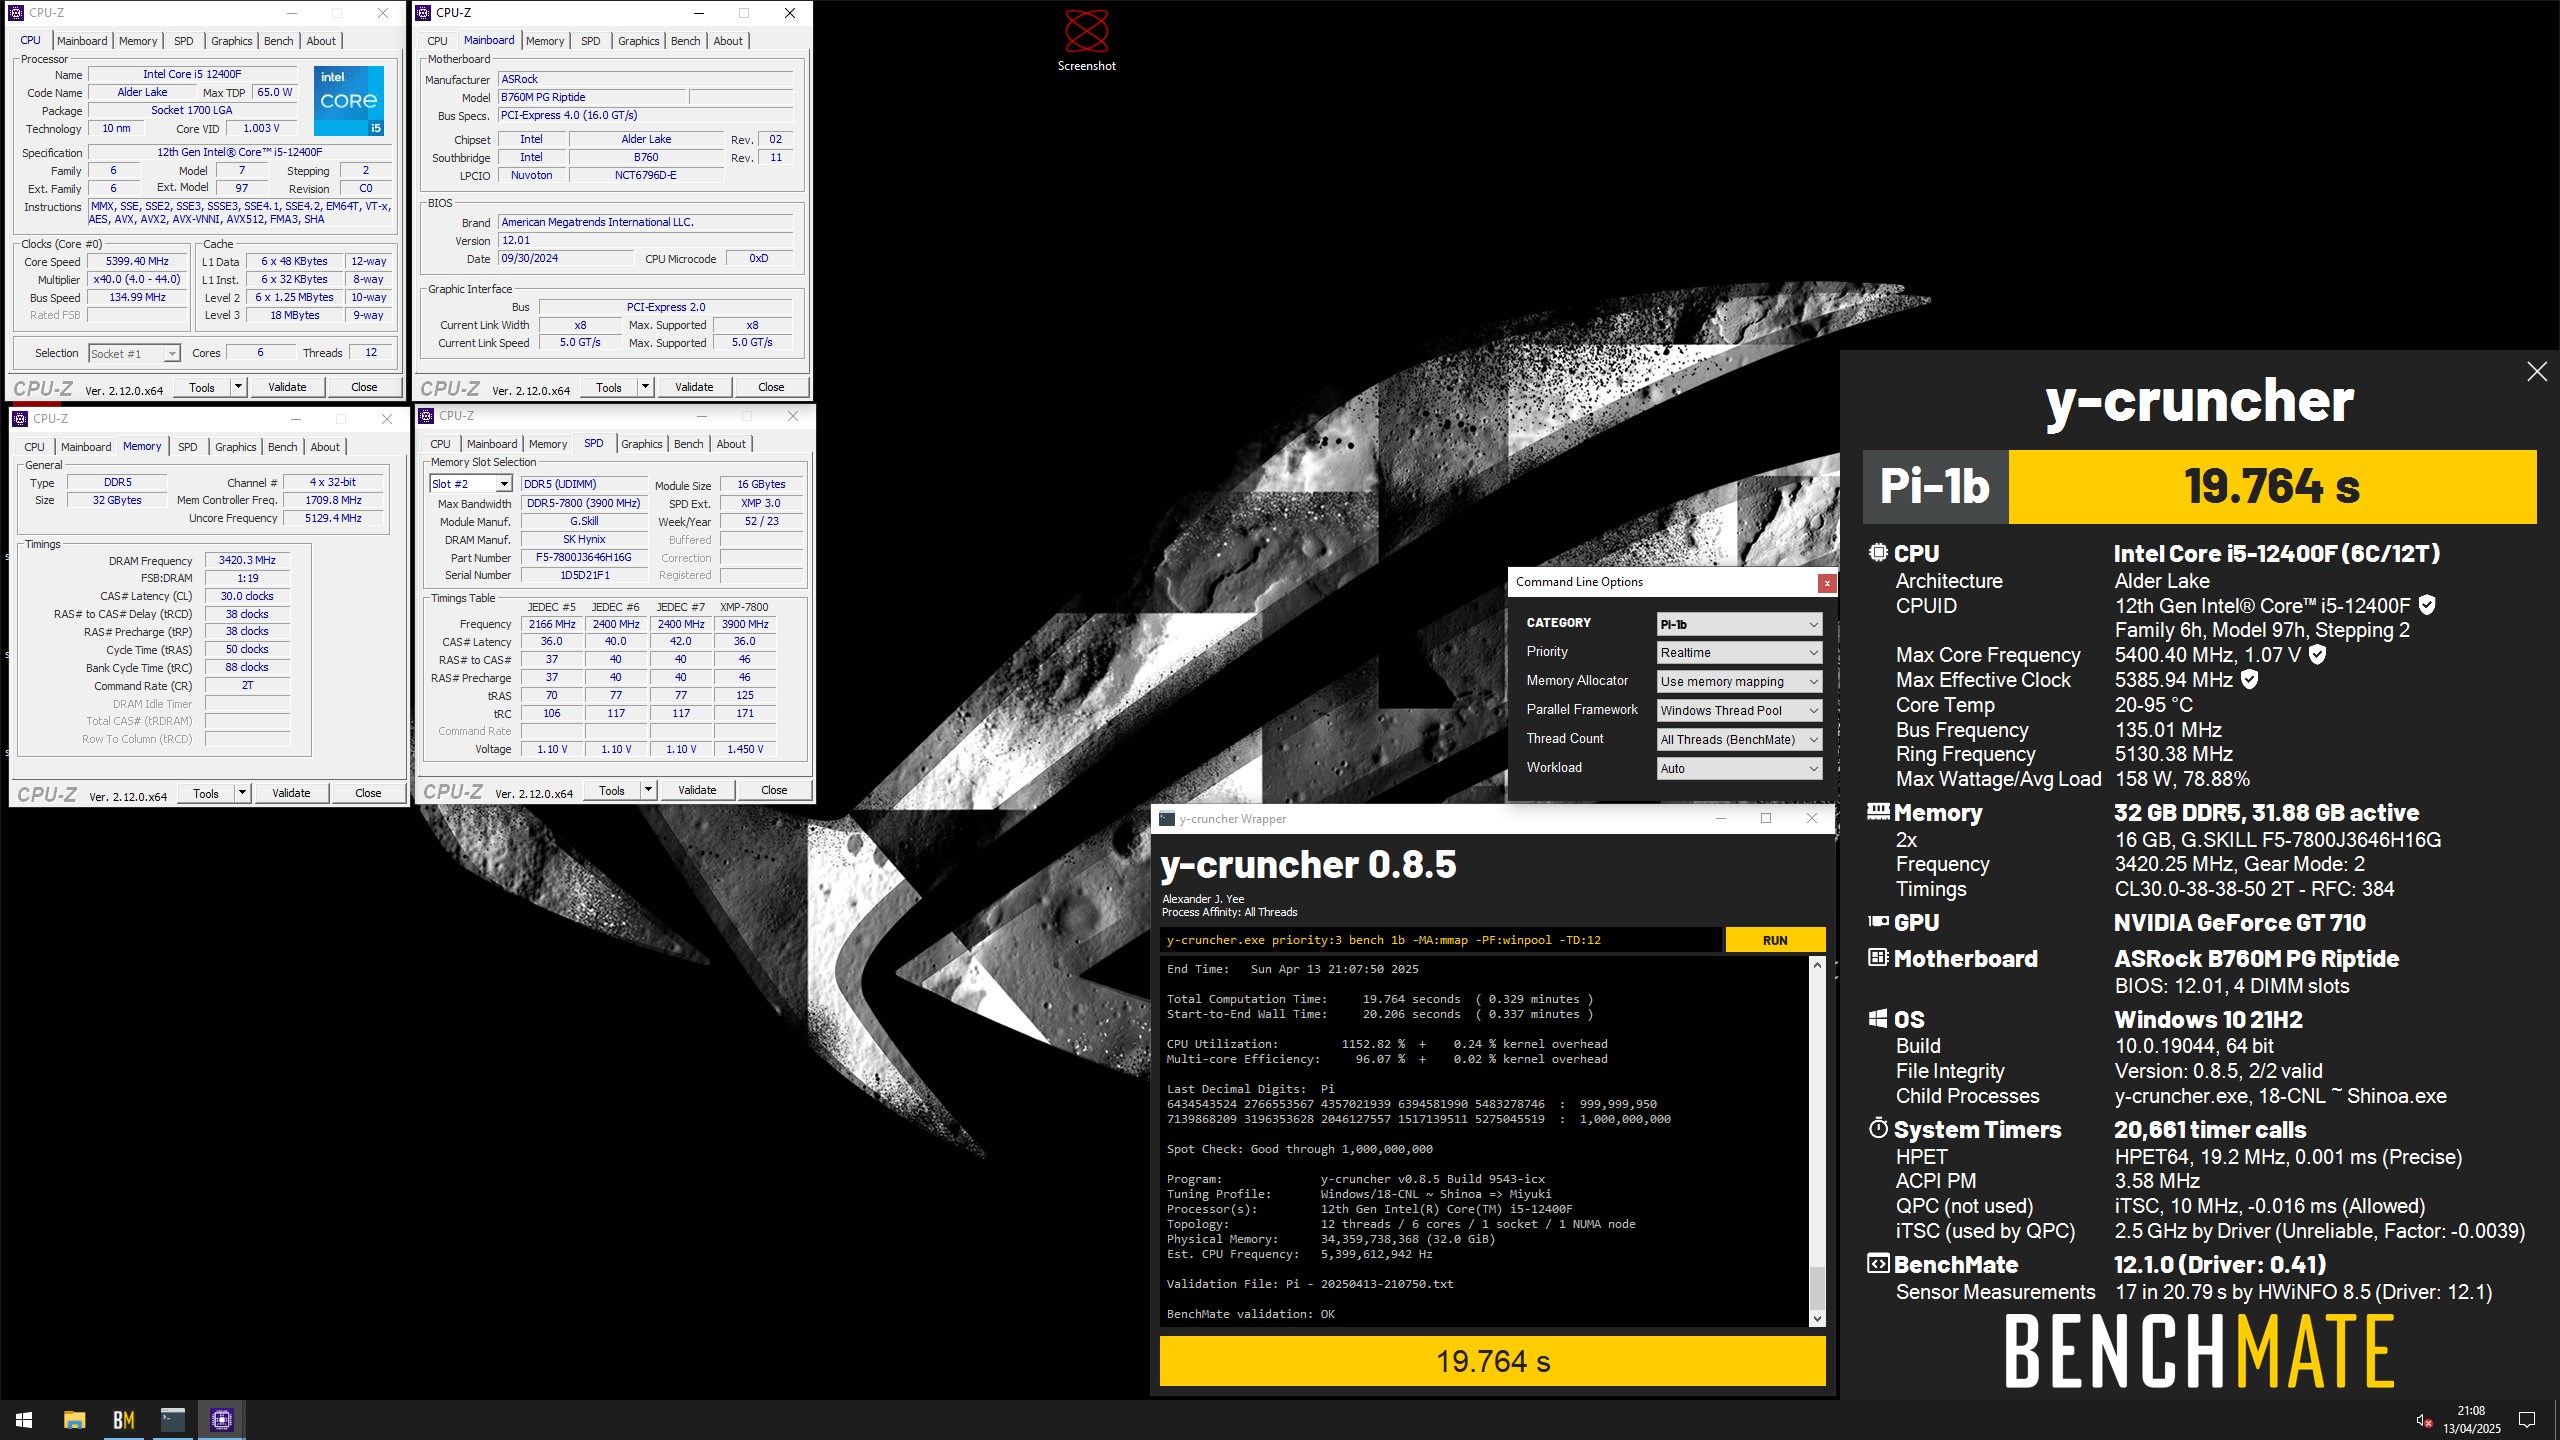The height and width of the screenshot is (1440, 2560).
Task: Click Close in CPU-Z Mainboard window
Action: pyautogui.click(x=771, y=387)
